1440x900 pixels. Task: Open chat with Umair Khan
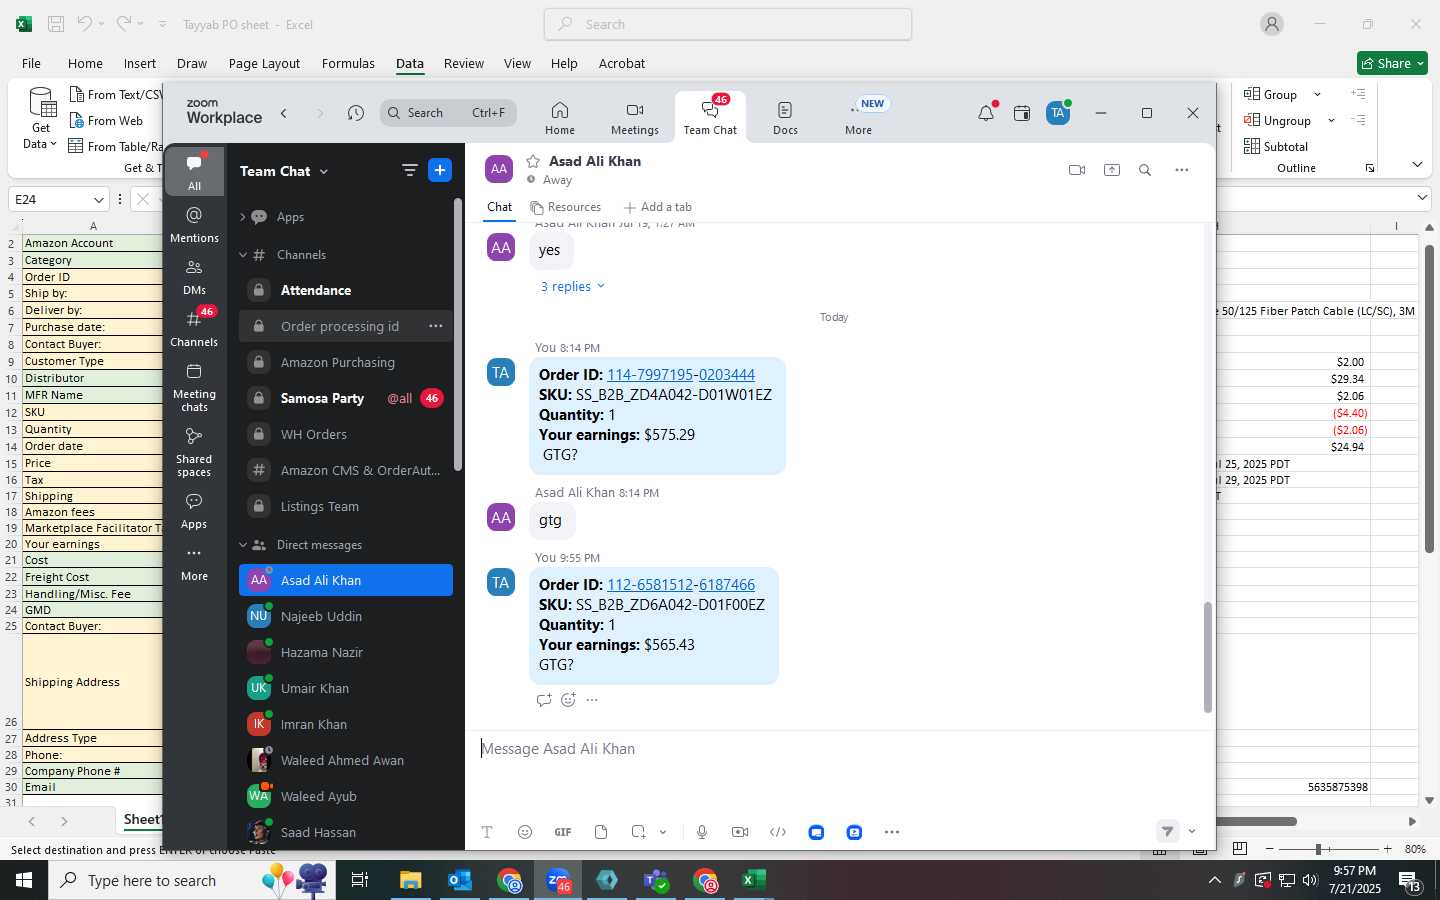pos(346,688)
